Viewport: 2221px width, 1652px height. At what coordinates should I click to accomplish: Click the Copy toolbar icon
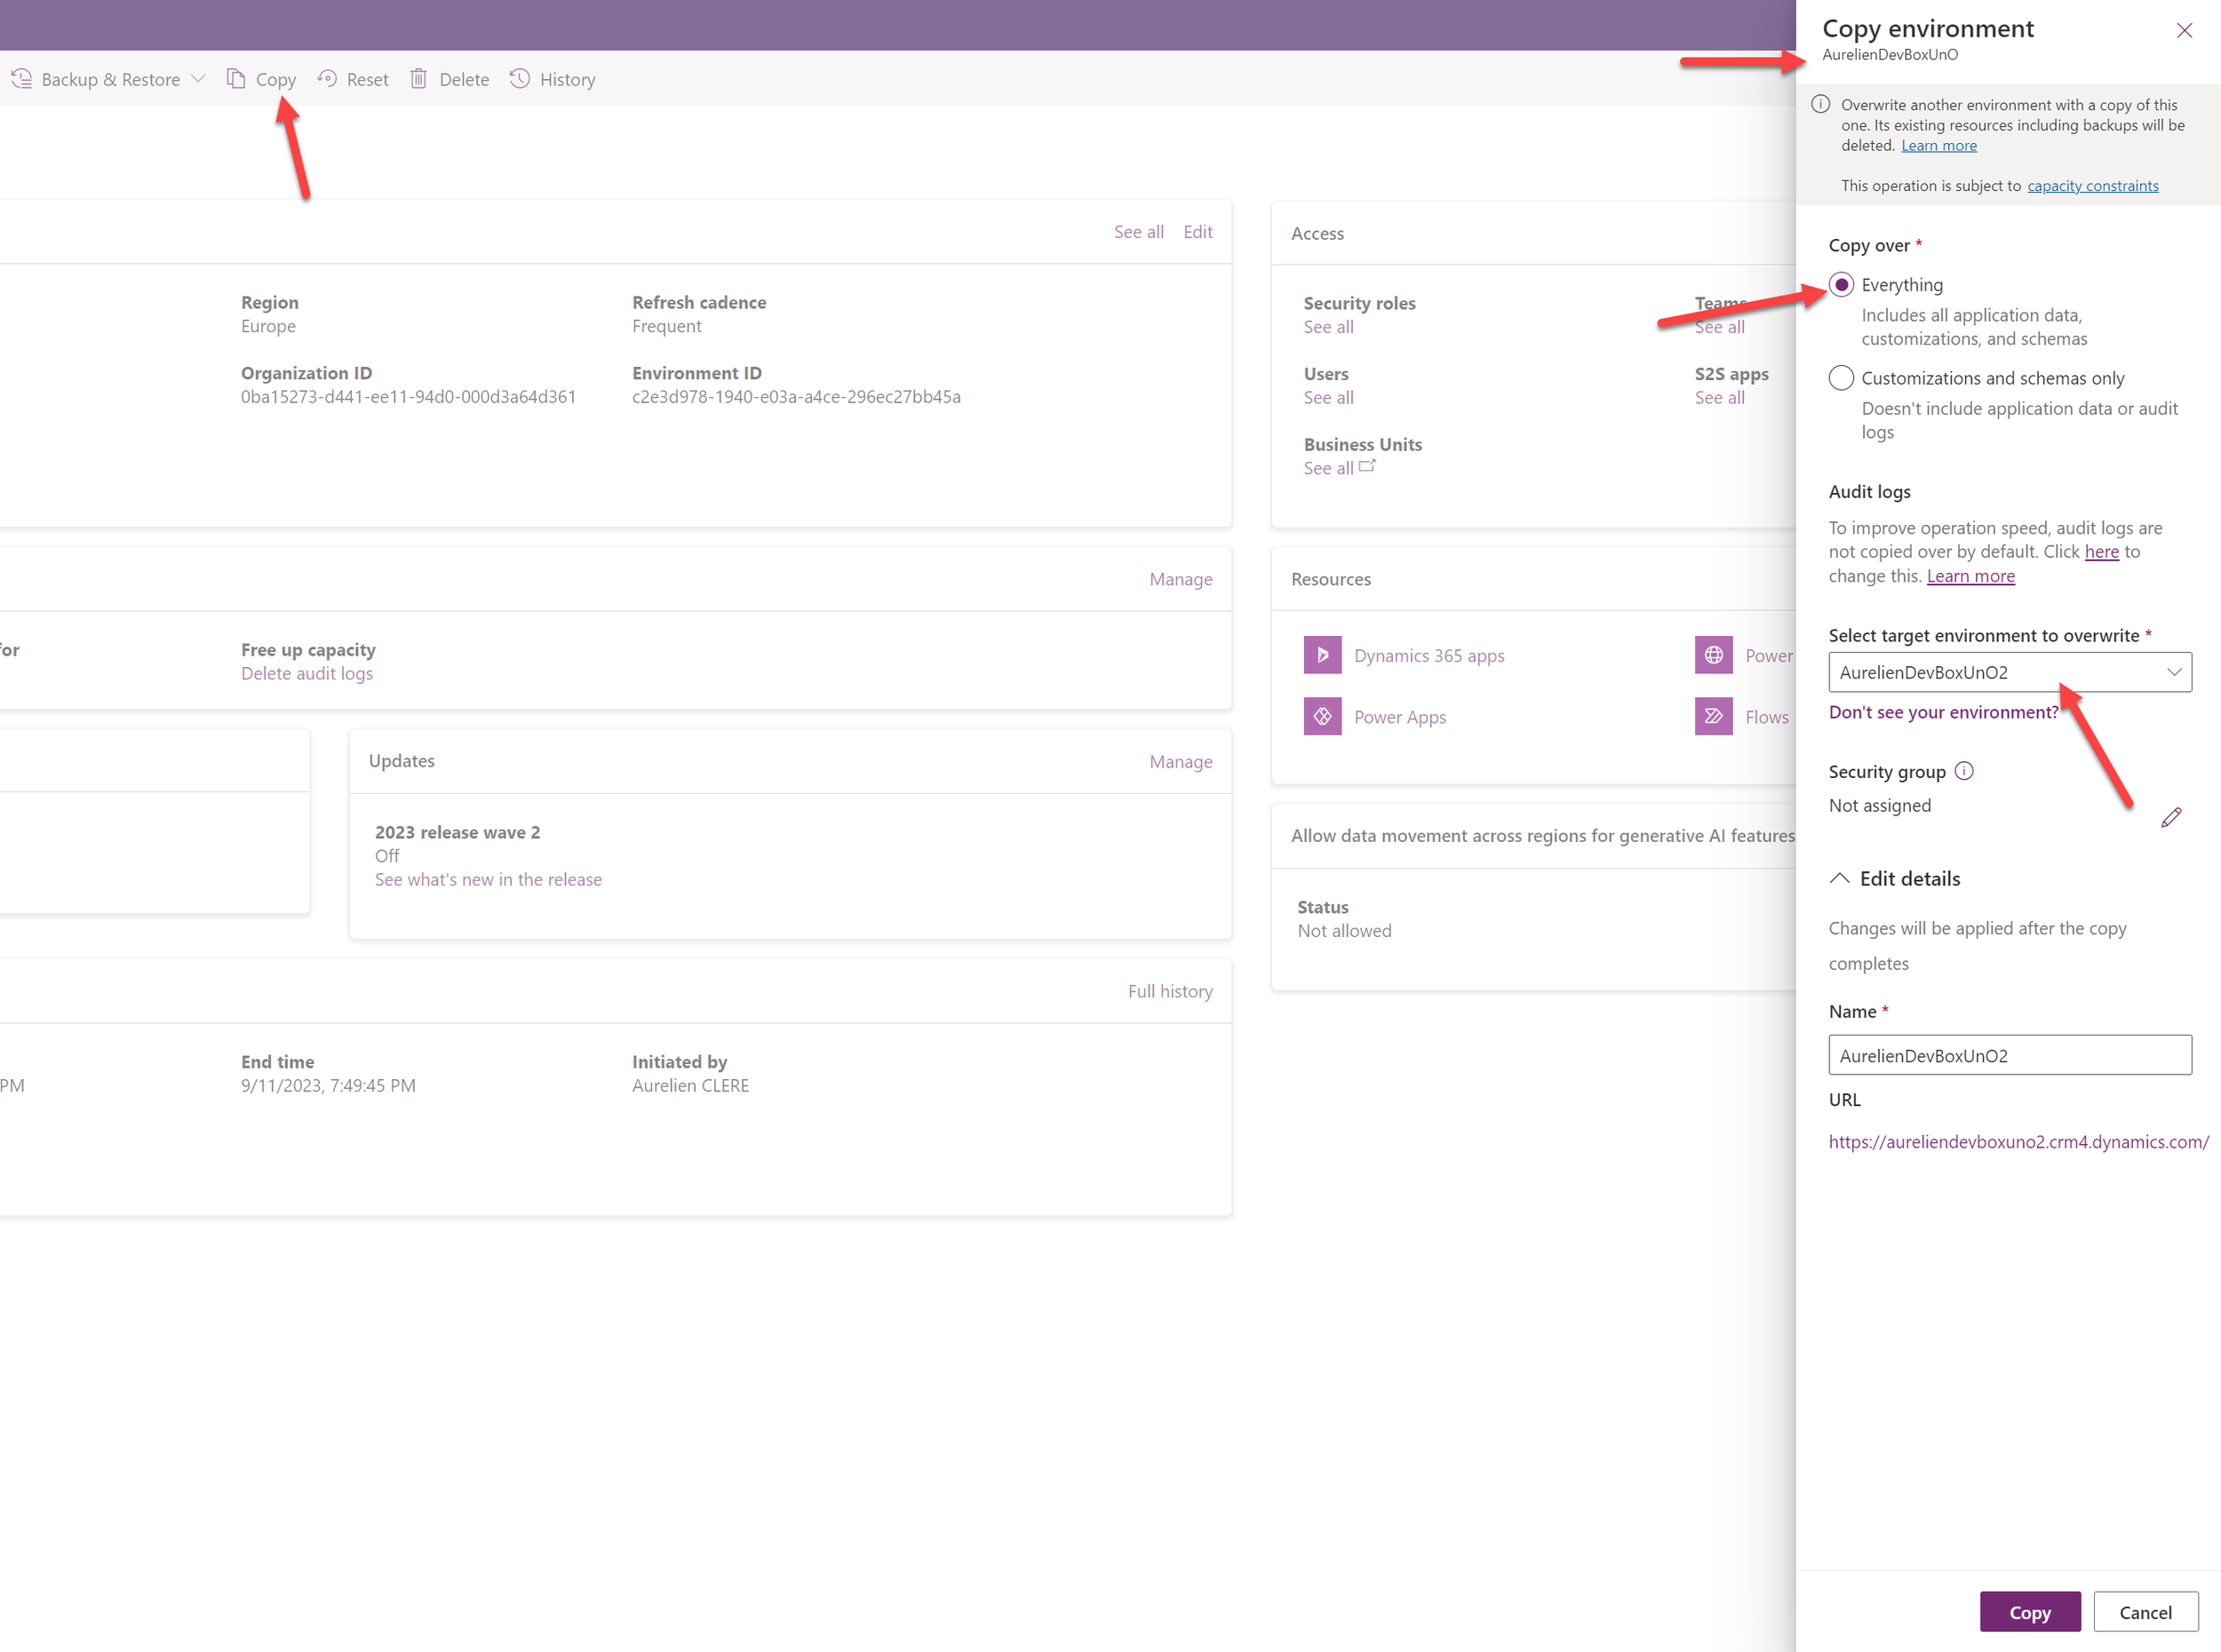coord(236,79)
